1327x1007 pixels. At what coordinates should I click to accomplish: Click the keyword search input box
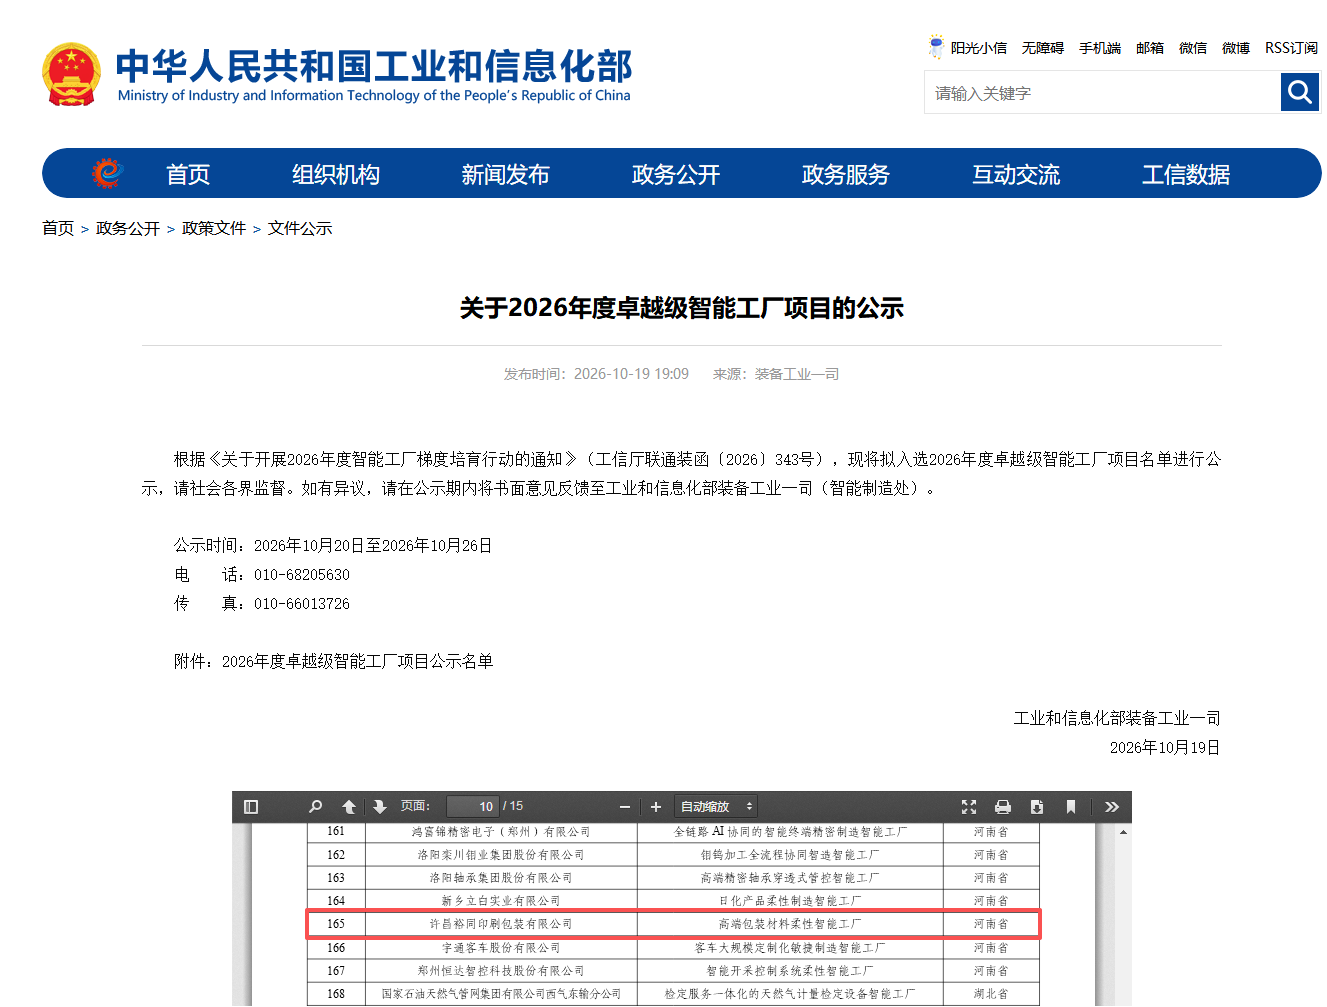(1102, 93)
